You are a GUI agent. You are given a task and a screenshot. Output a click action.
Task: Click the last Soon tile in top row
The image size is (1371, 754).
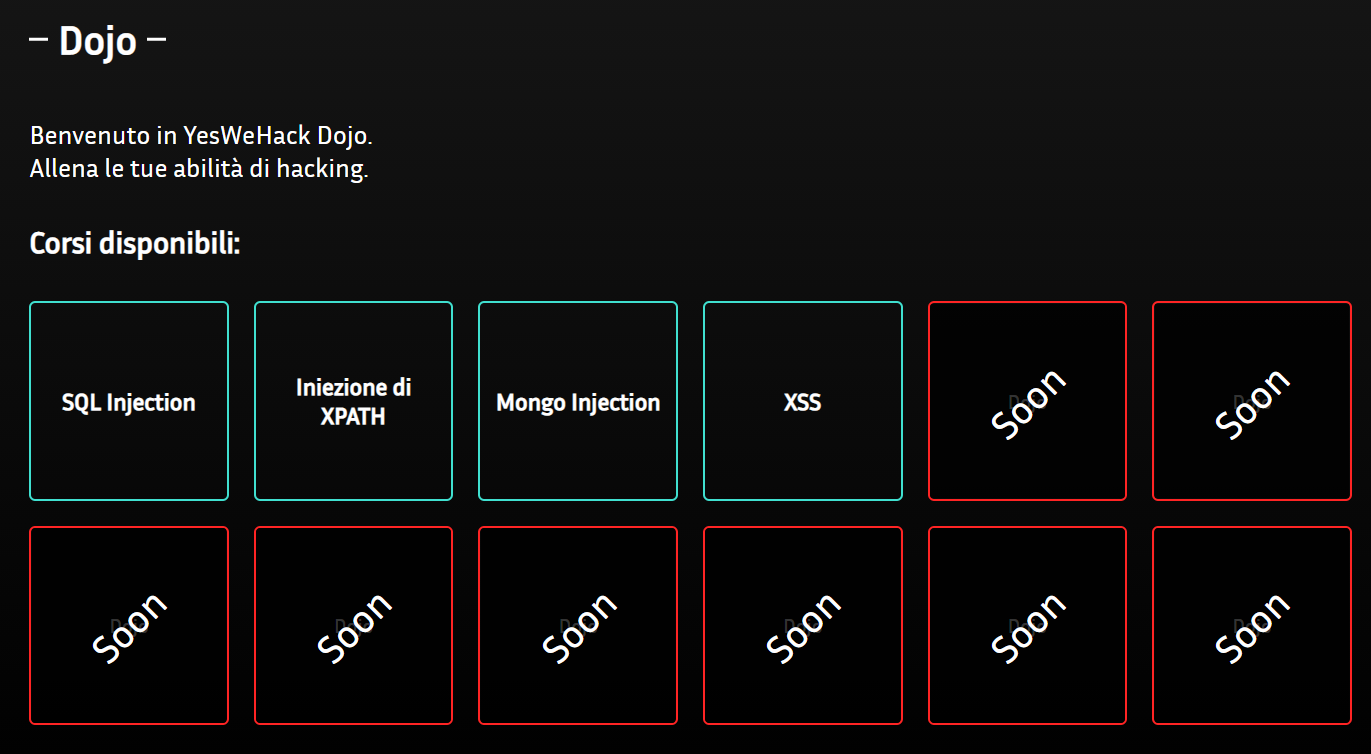click(x=1252, y=401)
